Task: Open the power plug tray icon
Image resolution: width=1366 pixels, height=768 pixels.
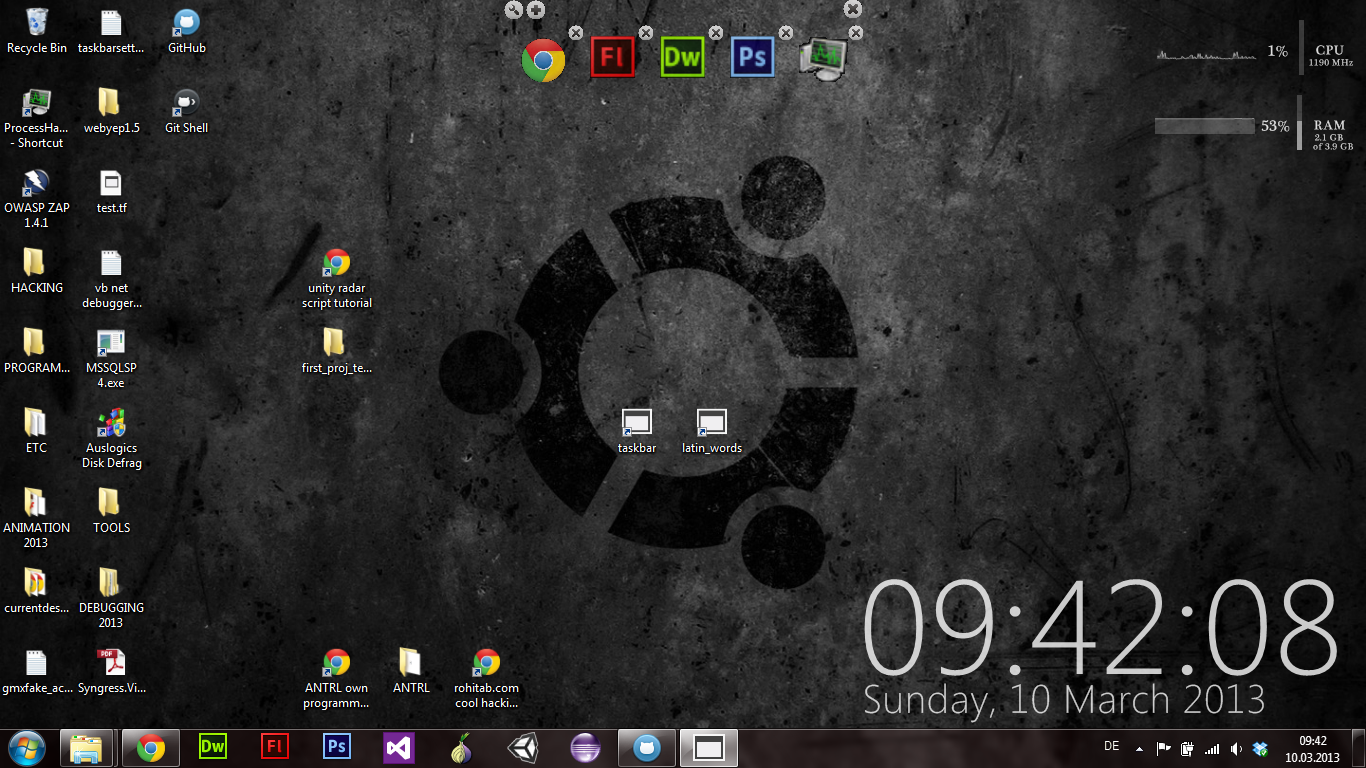Action: pyautogui.click(x=1188, y=749)
